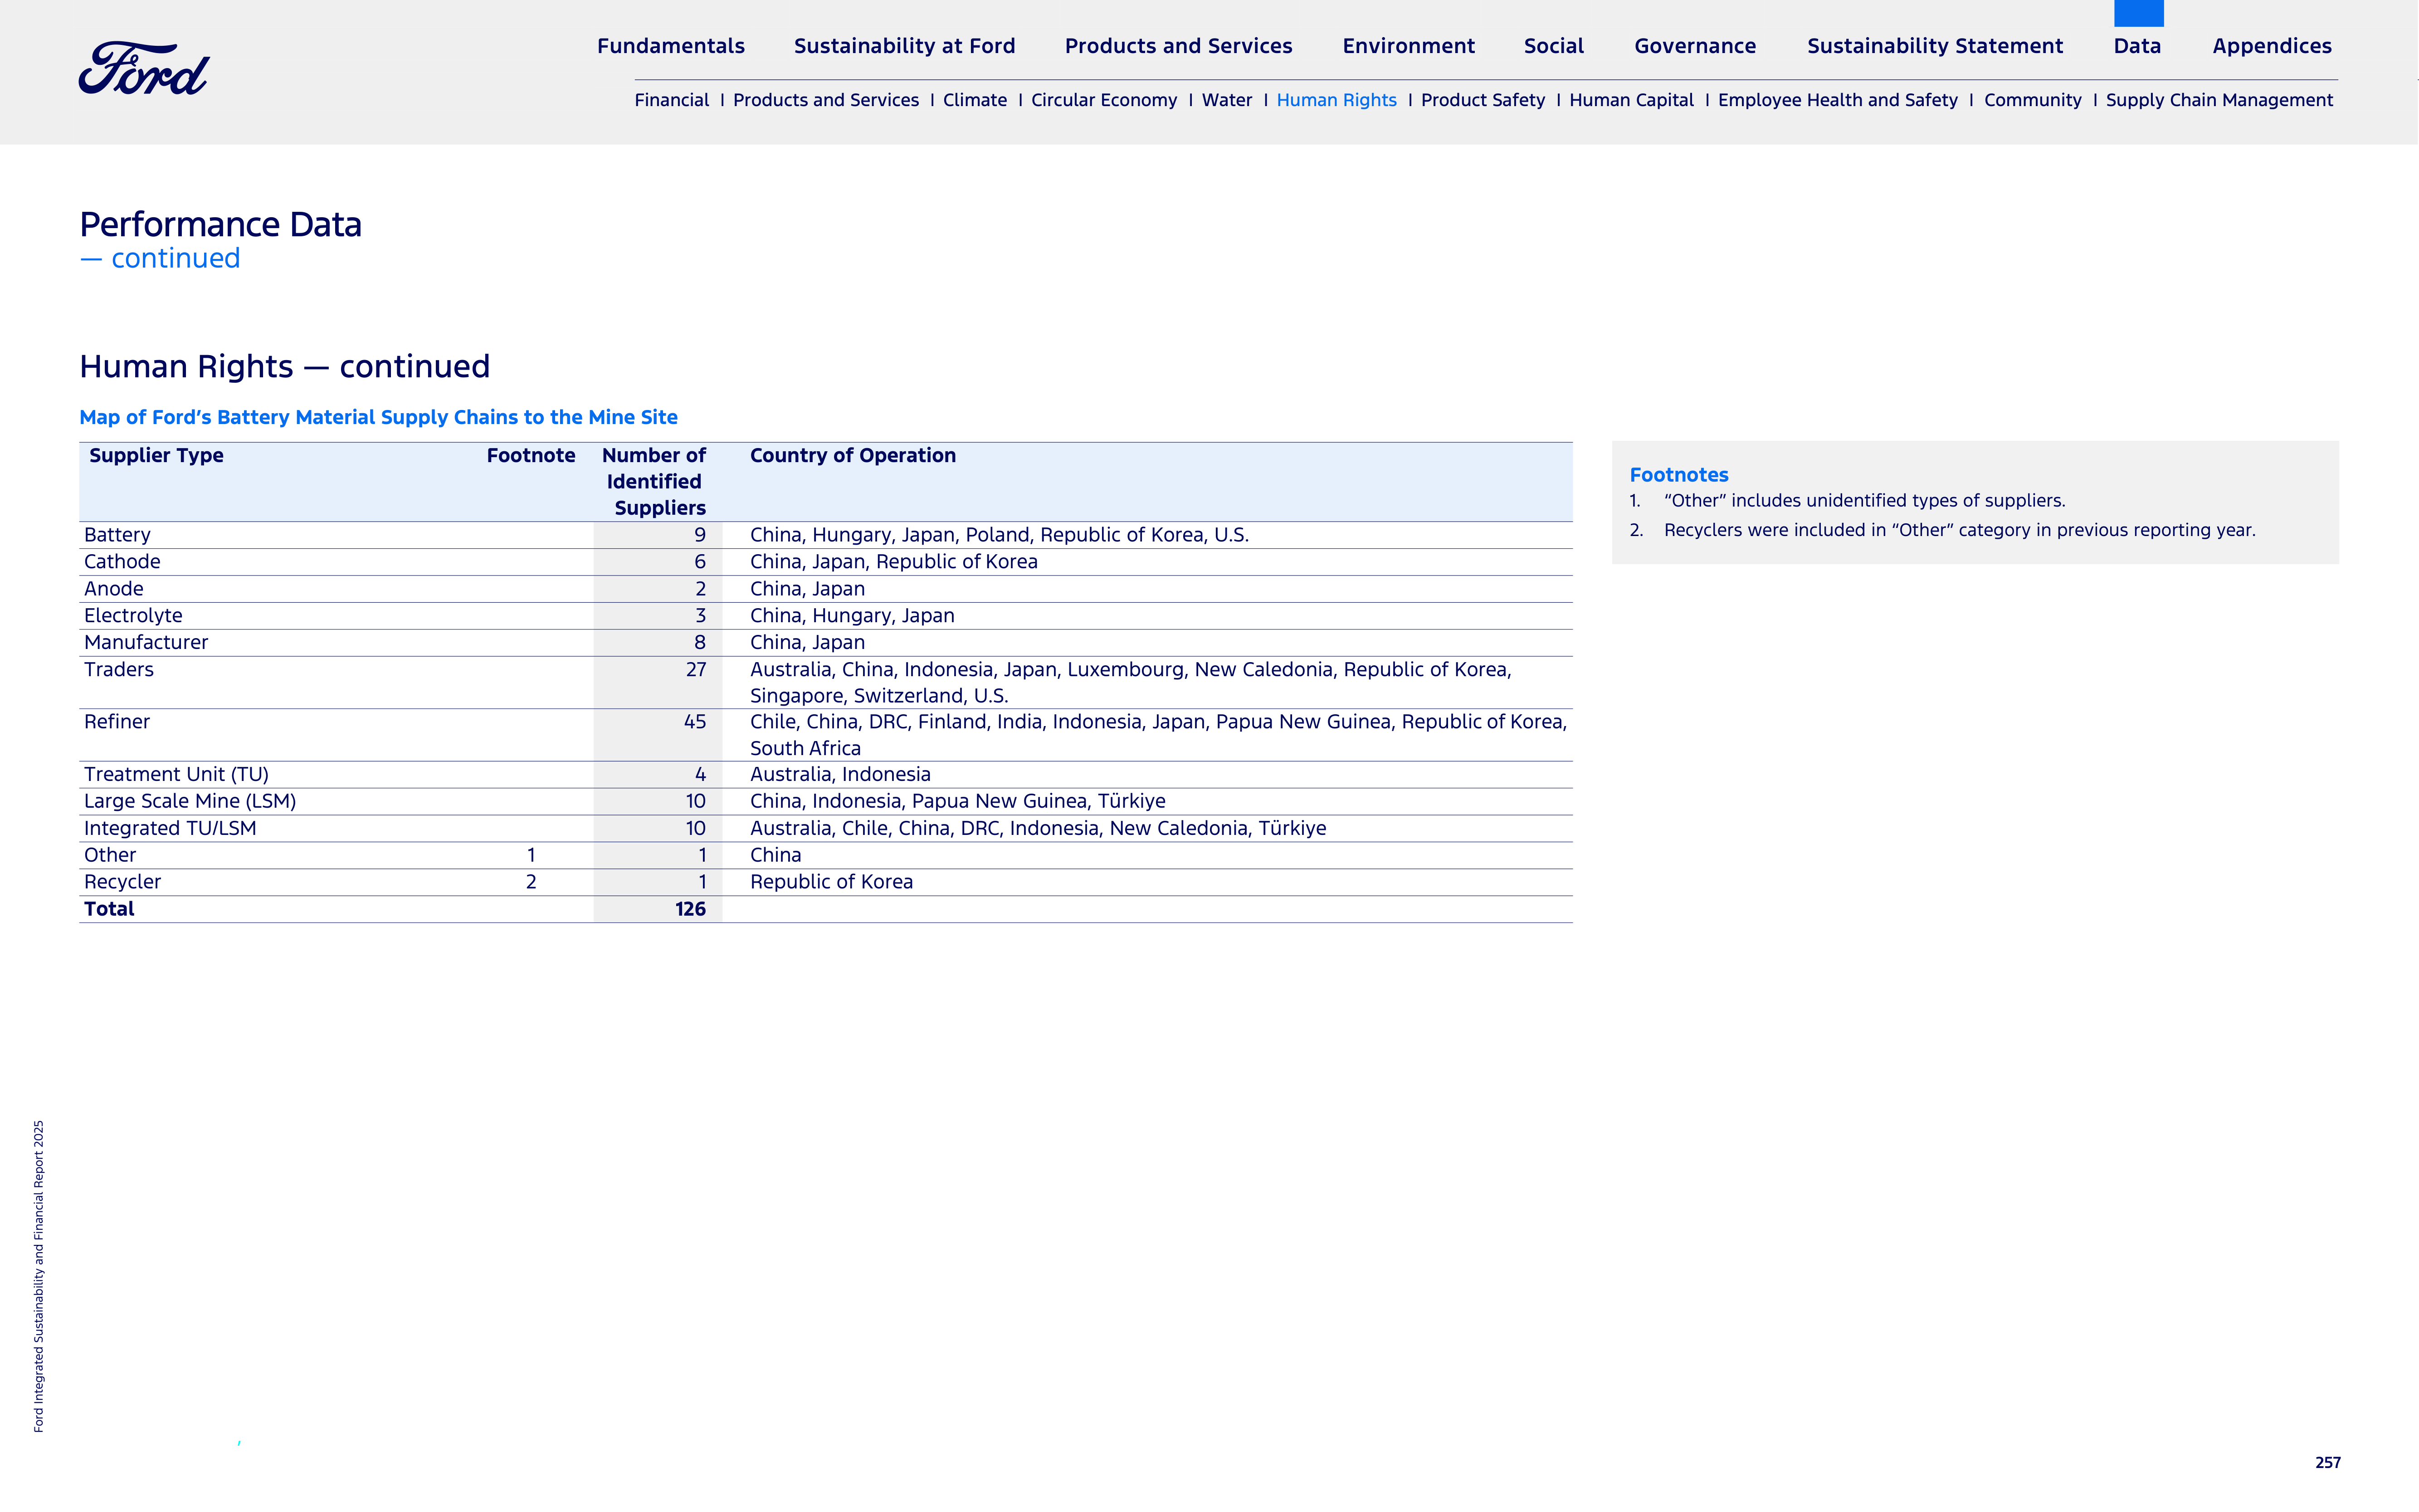The width and height of the screenshot is (2419, 1512).
Task: Open the Social tab
Action: click(x=1554, y=46)
